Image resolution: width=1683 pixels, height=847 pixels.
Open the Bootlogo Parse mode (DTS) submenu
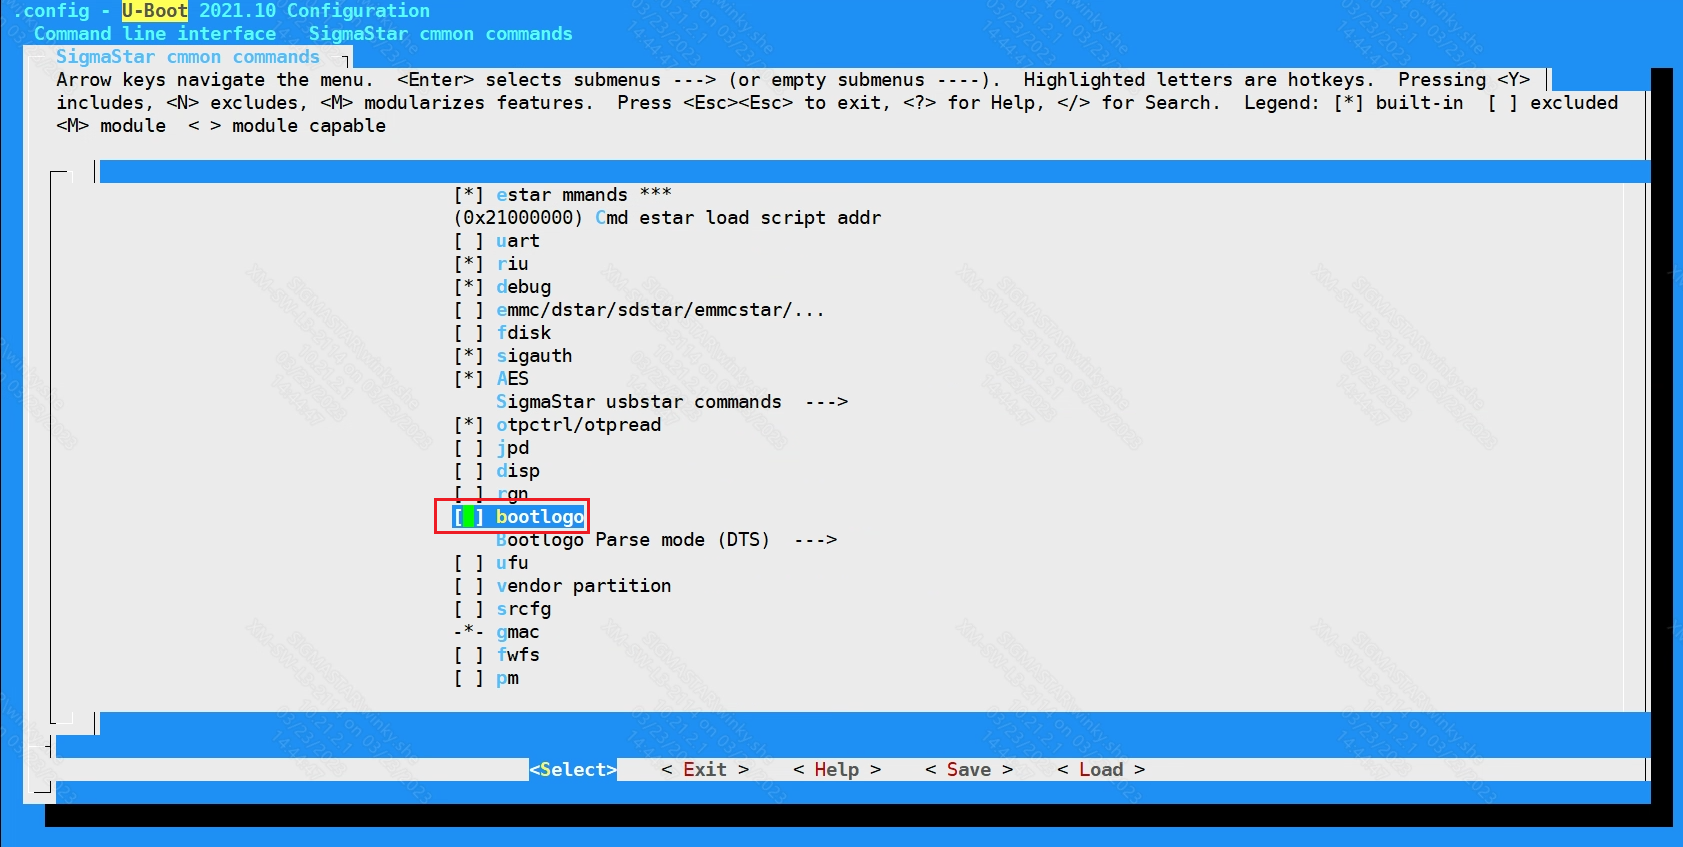[x=666, y=540]
